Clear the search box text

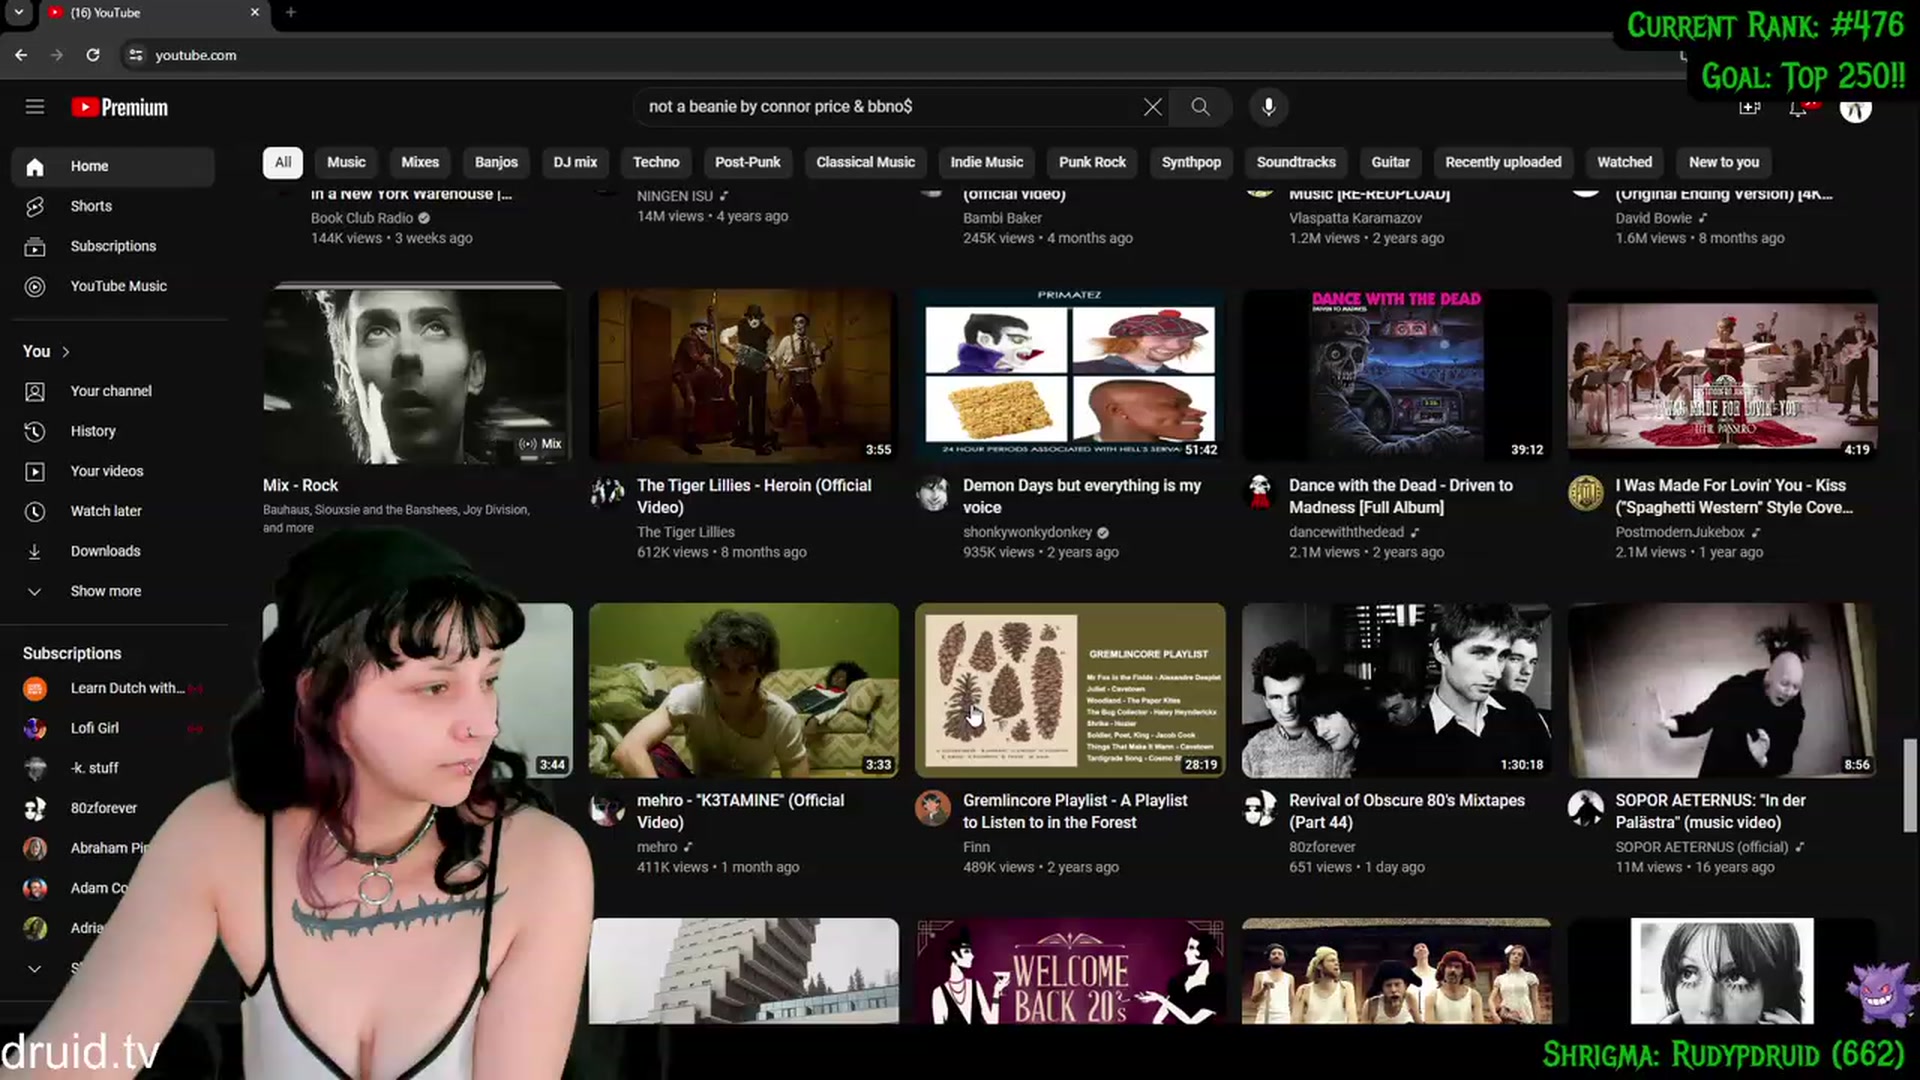(1153, 107)
